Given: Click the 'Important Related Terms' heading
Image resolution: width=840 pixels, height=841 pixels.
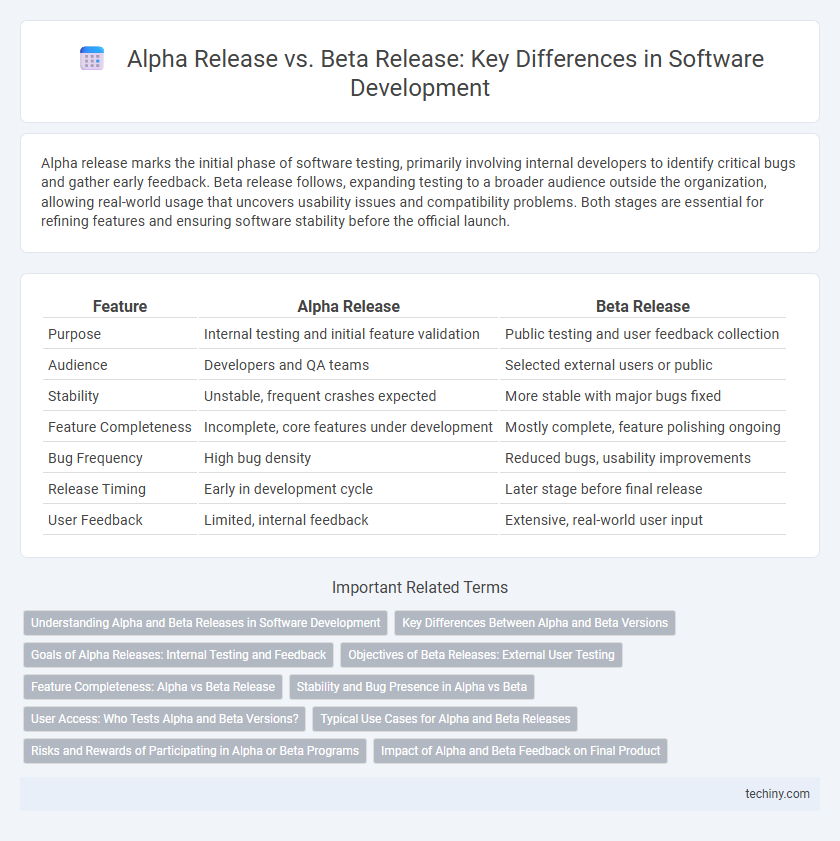Looking at the screenshot, I should 420,587.
